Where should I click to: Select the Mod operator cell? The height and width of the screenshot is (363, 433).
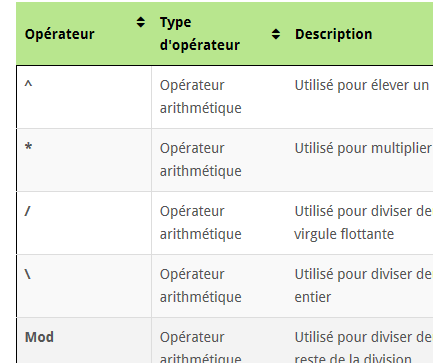84,340
